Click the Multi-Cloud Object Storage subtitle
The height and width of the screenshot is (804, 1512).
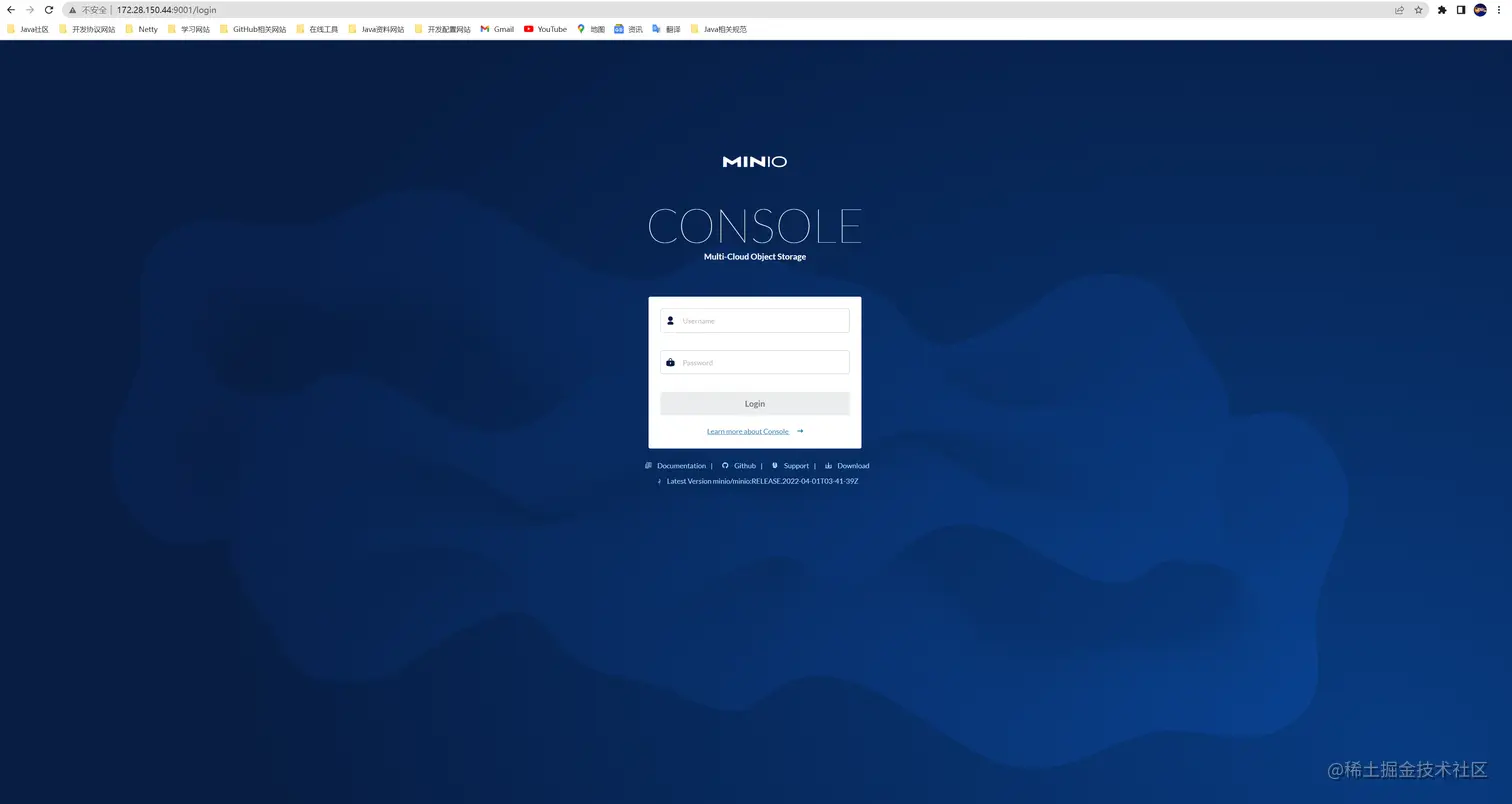pyautogui.click(x=755, y=257)
